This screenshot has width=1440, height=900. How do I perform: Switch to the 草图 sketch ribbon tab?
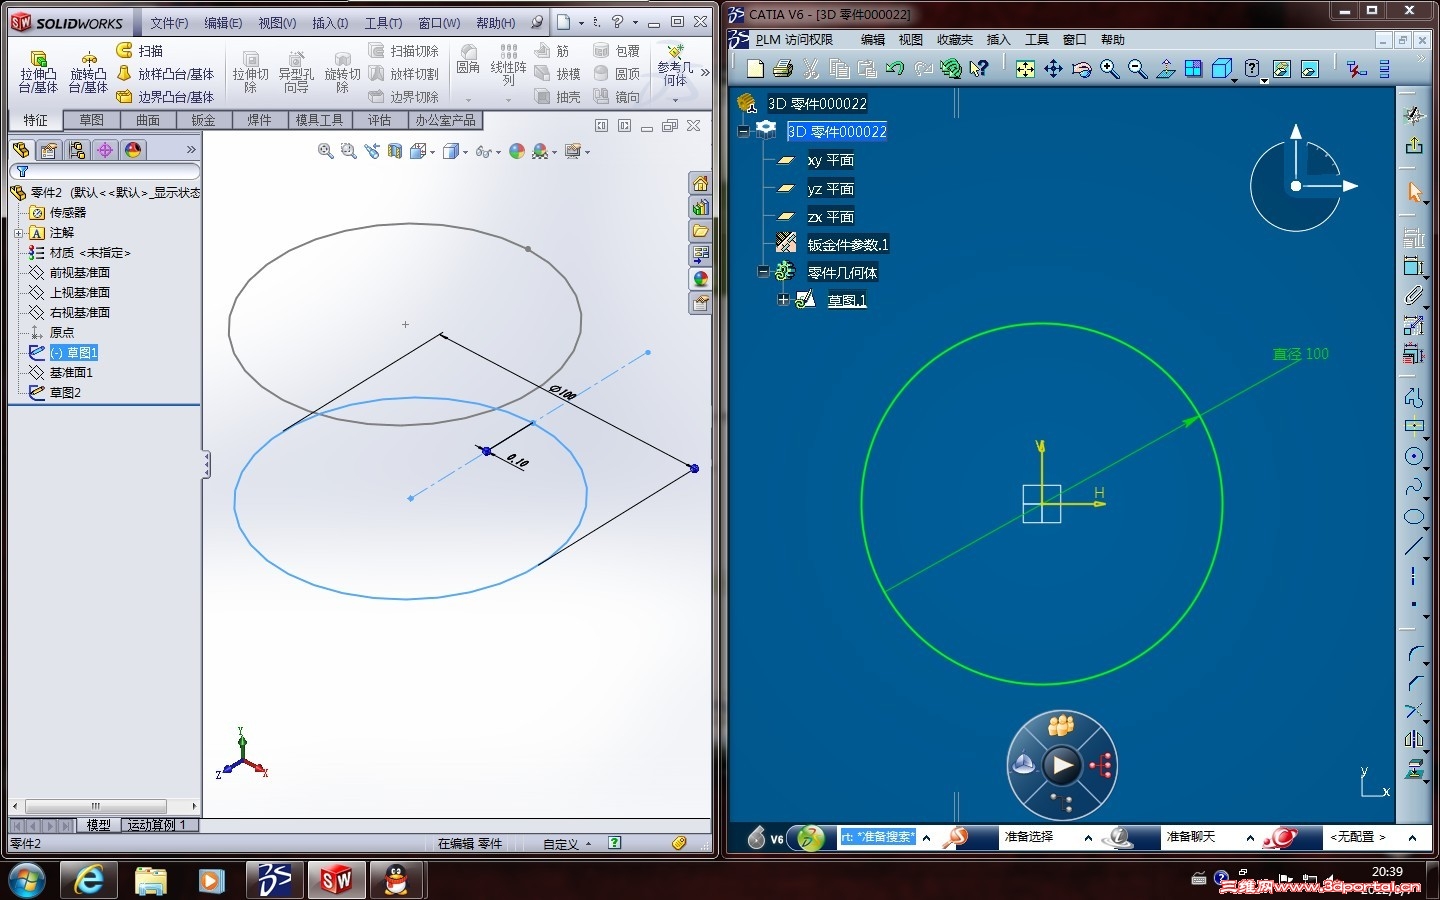(x=91, y=120)
